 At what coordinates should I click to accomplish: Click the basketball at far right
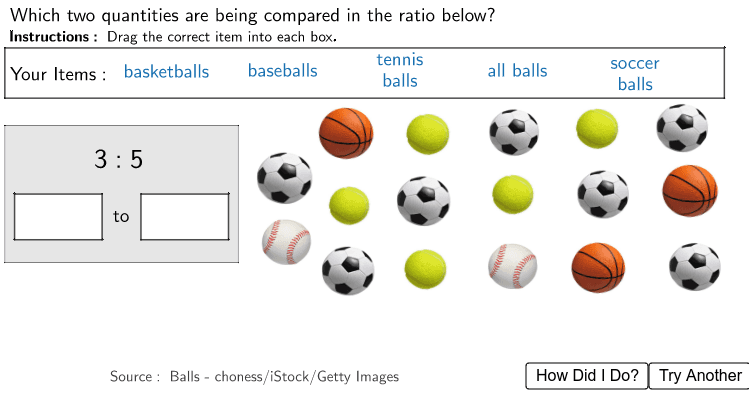tap(690, 191)
